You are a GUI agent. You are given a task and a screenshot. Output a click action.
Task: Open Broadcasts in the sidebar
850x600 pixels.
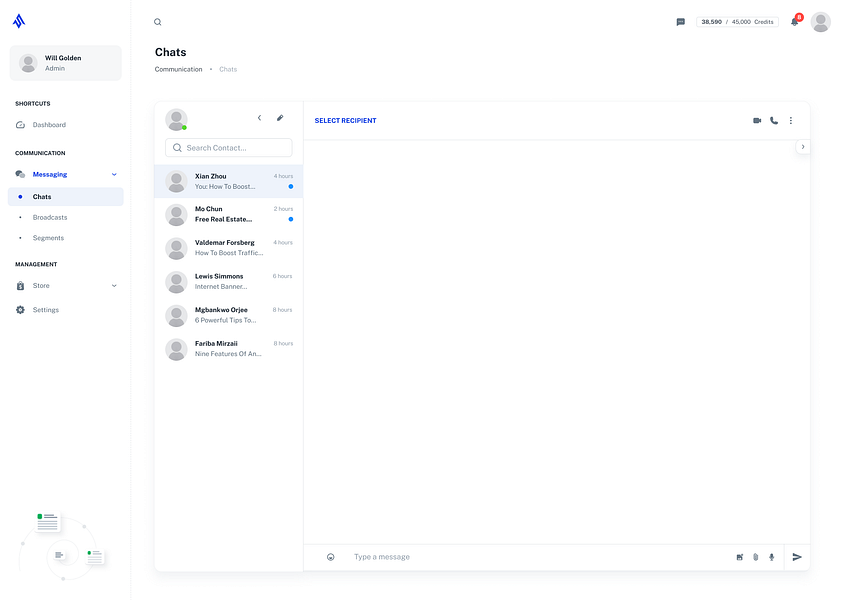pos(50,217)
